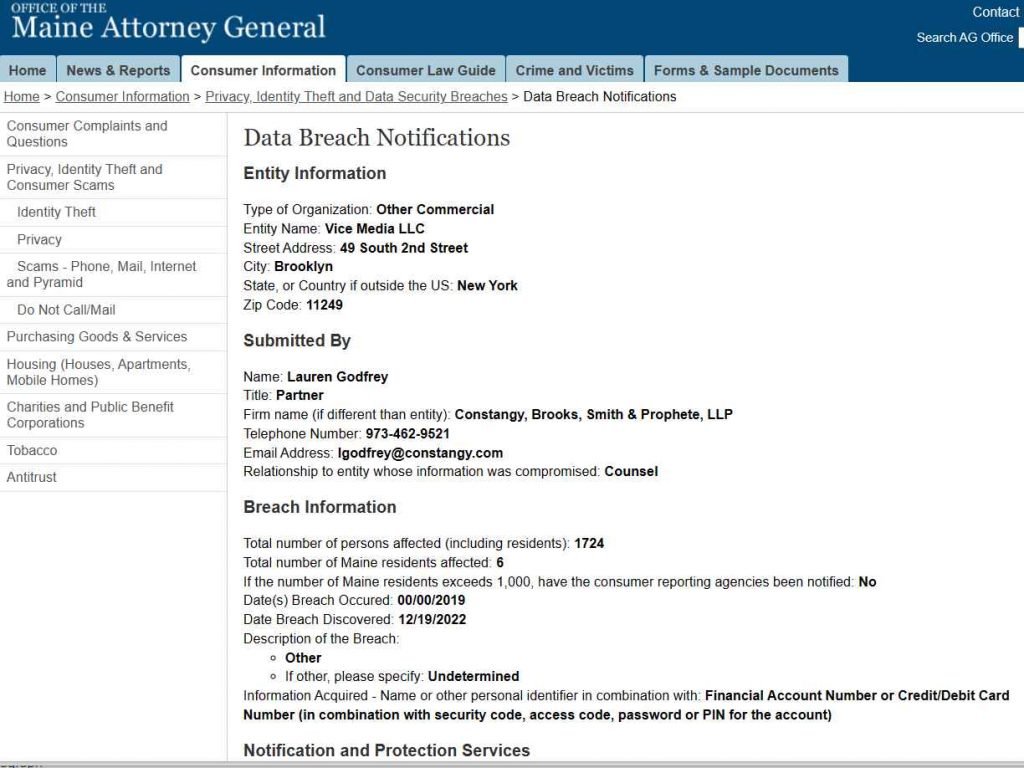The height and width of the screenshot is (768, 1024).
Task: Click the Search AG Office label
Action: [965, 37]
